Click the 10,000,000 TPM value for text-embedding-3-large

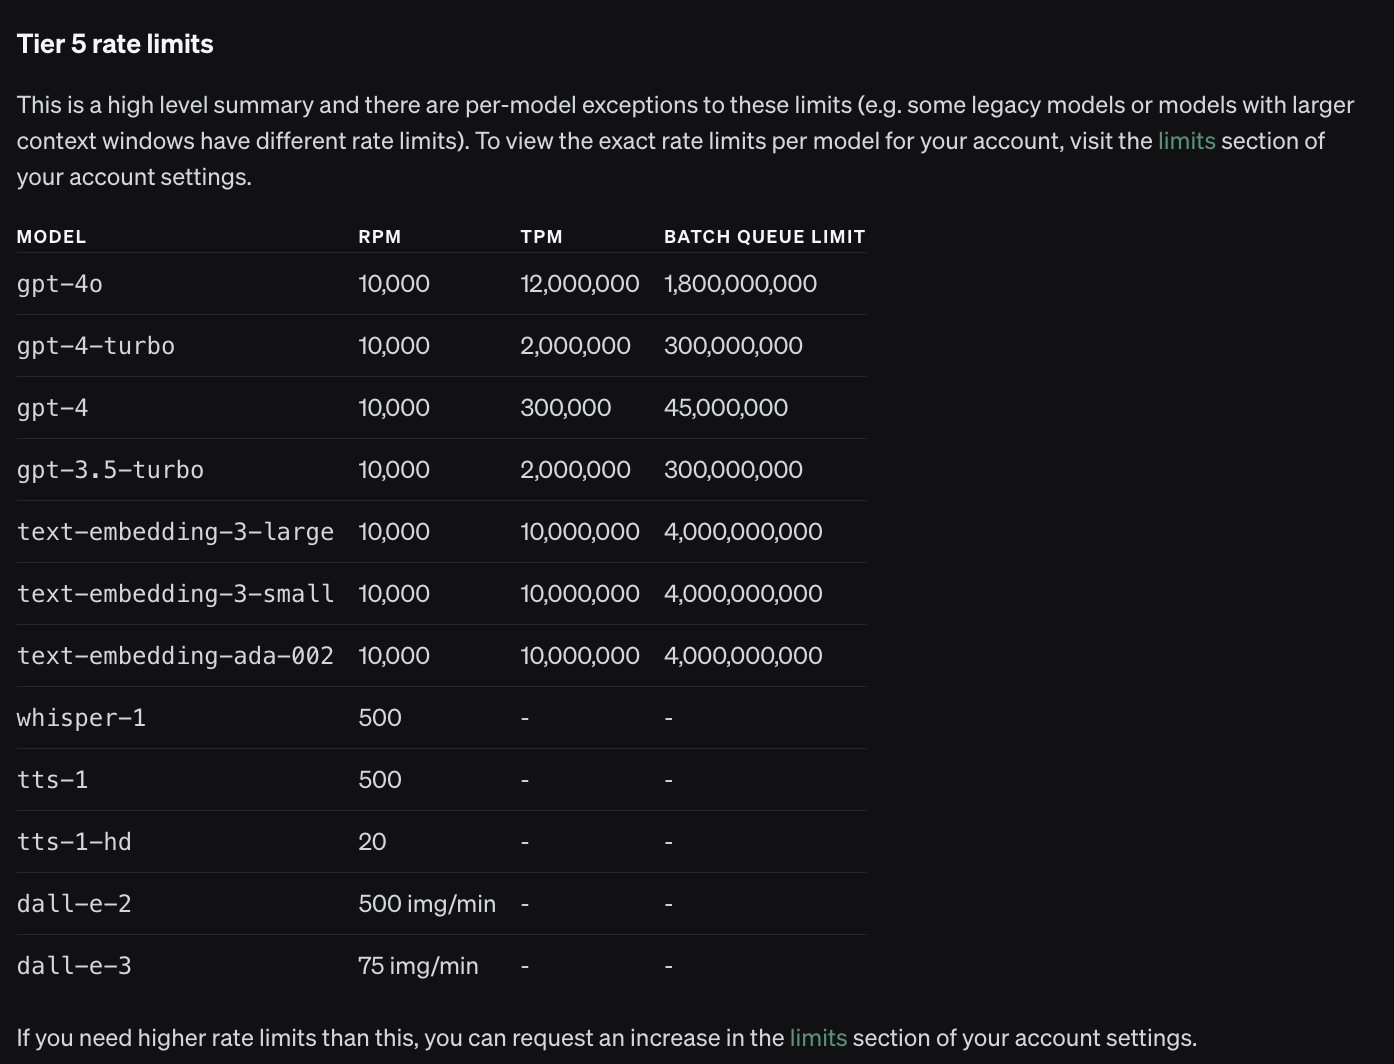pos(580,532)
